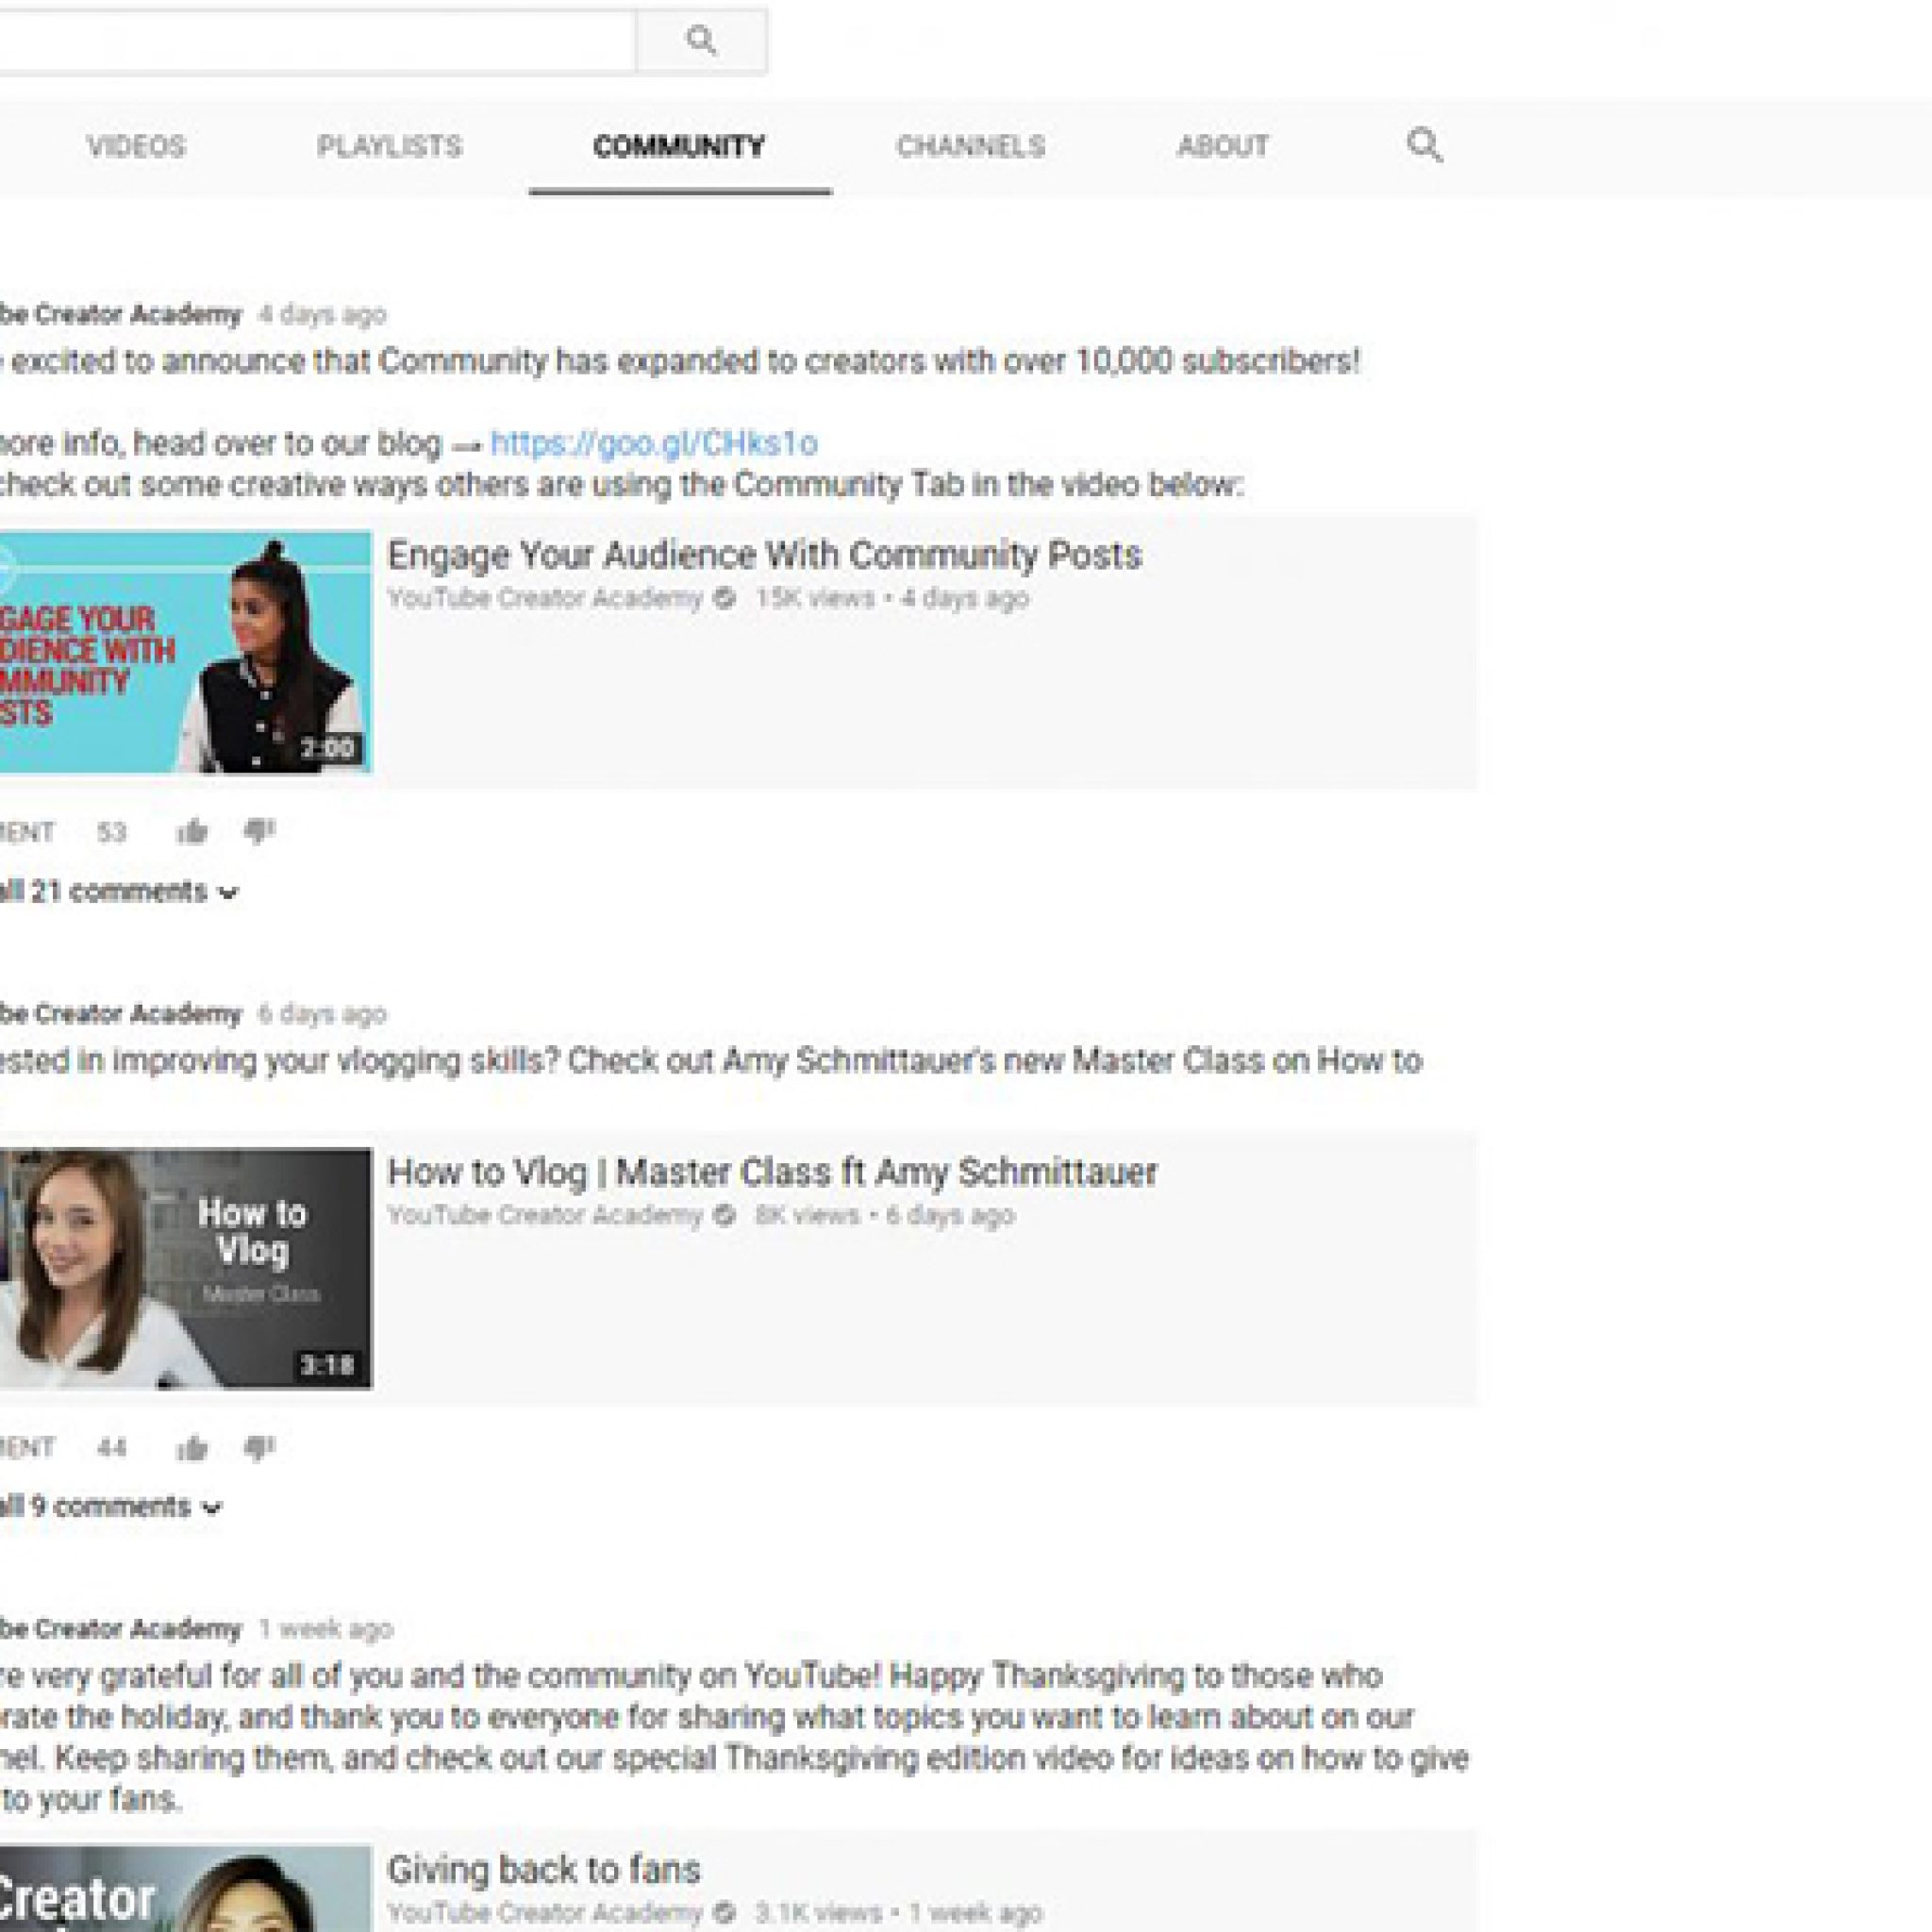Click verified badge next to 8K views channel name
The height and width of the screenshot is (1932, 1932).
(725, 1215)
